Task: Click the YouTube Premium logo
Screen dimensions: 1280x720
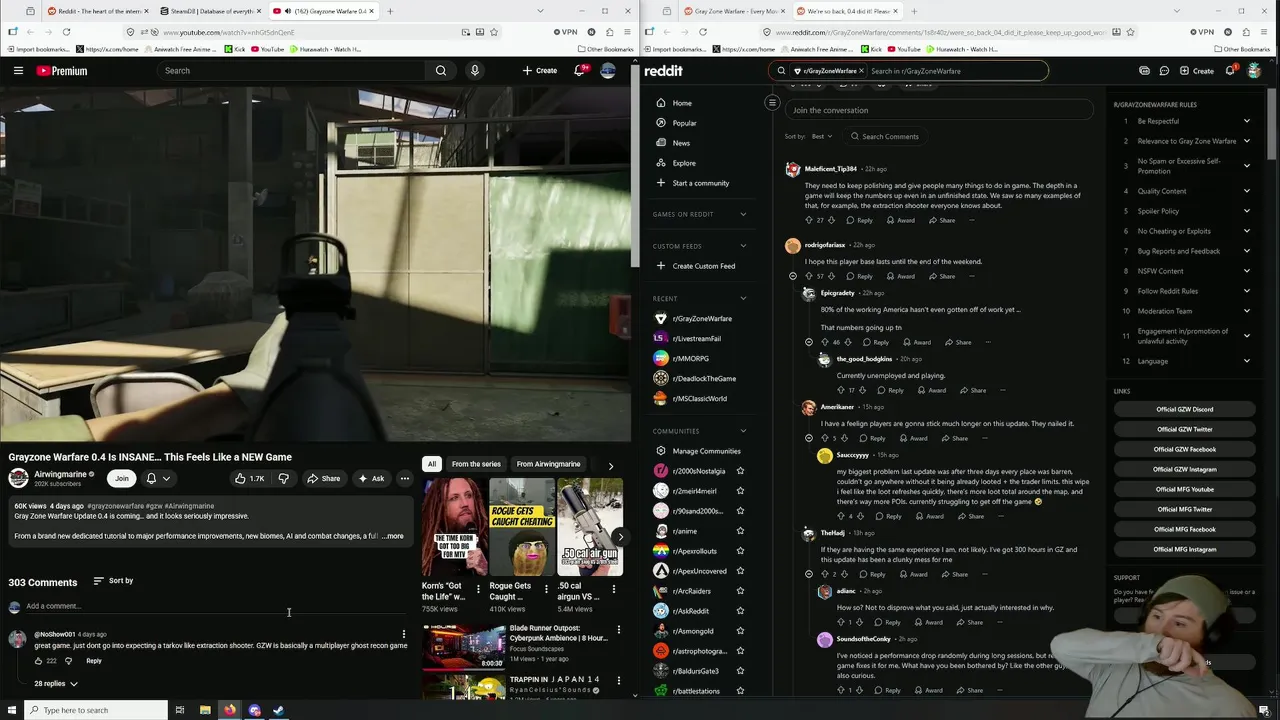Action: 62,71
